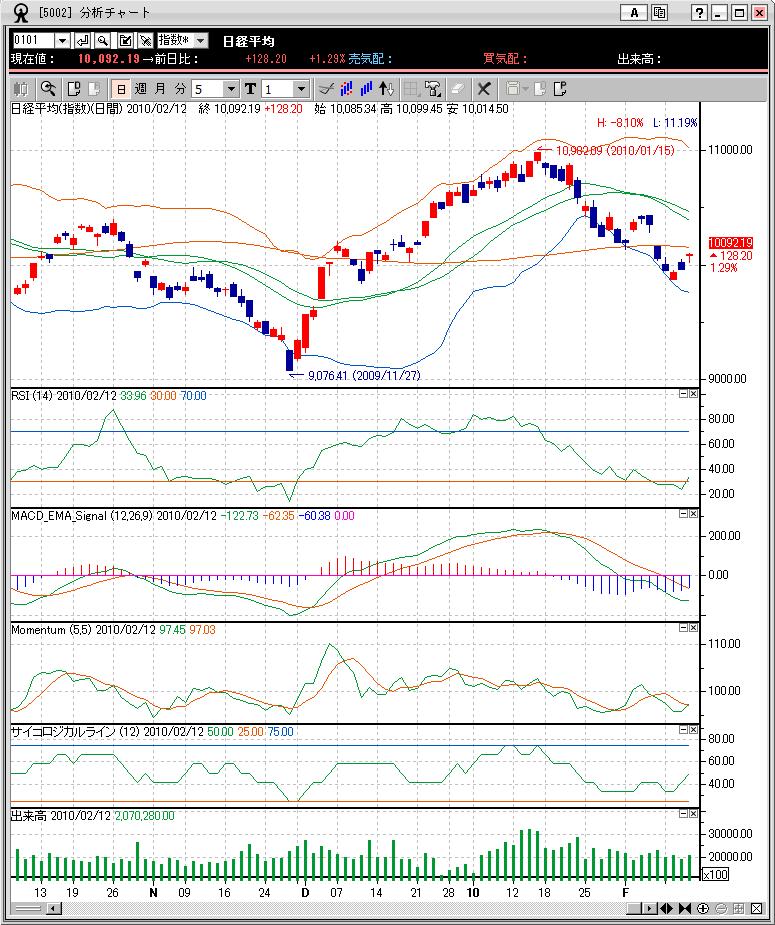Click the help question mark icon in the title bar

(x=697, y=13)
